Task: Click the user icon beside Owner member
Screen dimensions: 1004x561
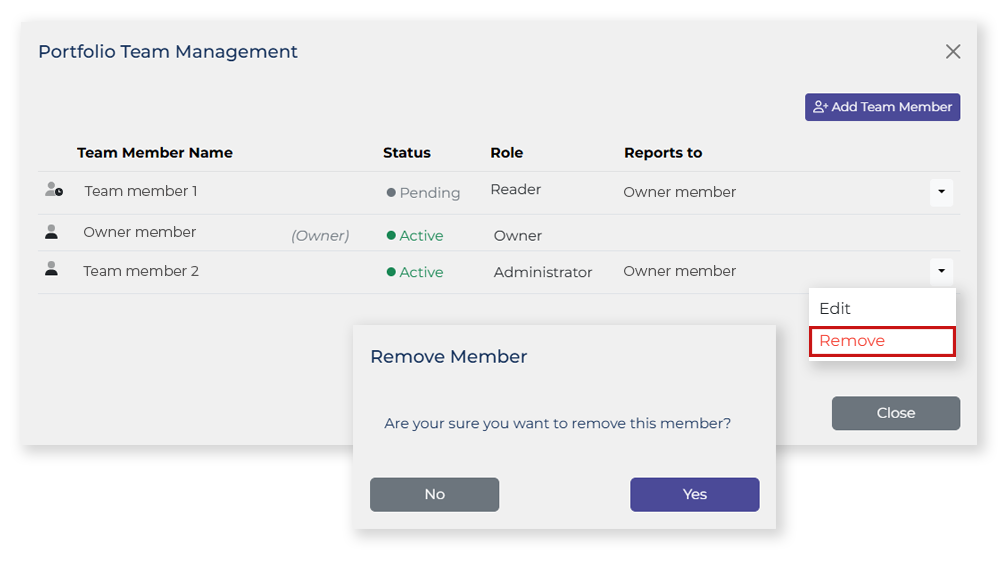Action: [x=51, y=232]
